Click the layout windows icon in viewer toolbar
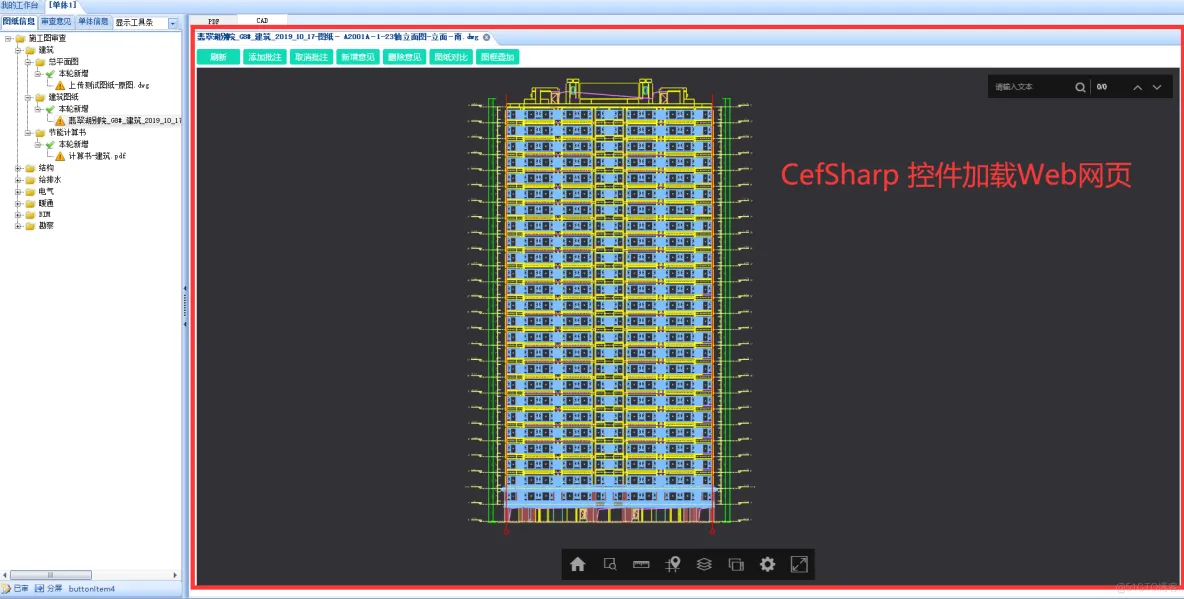1184x599 pixels. 736,564
